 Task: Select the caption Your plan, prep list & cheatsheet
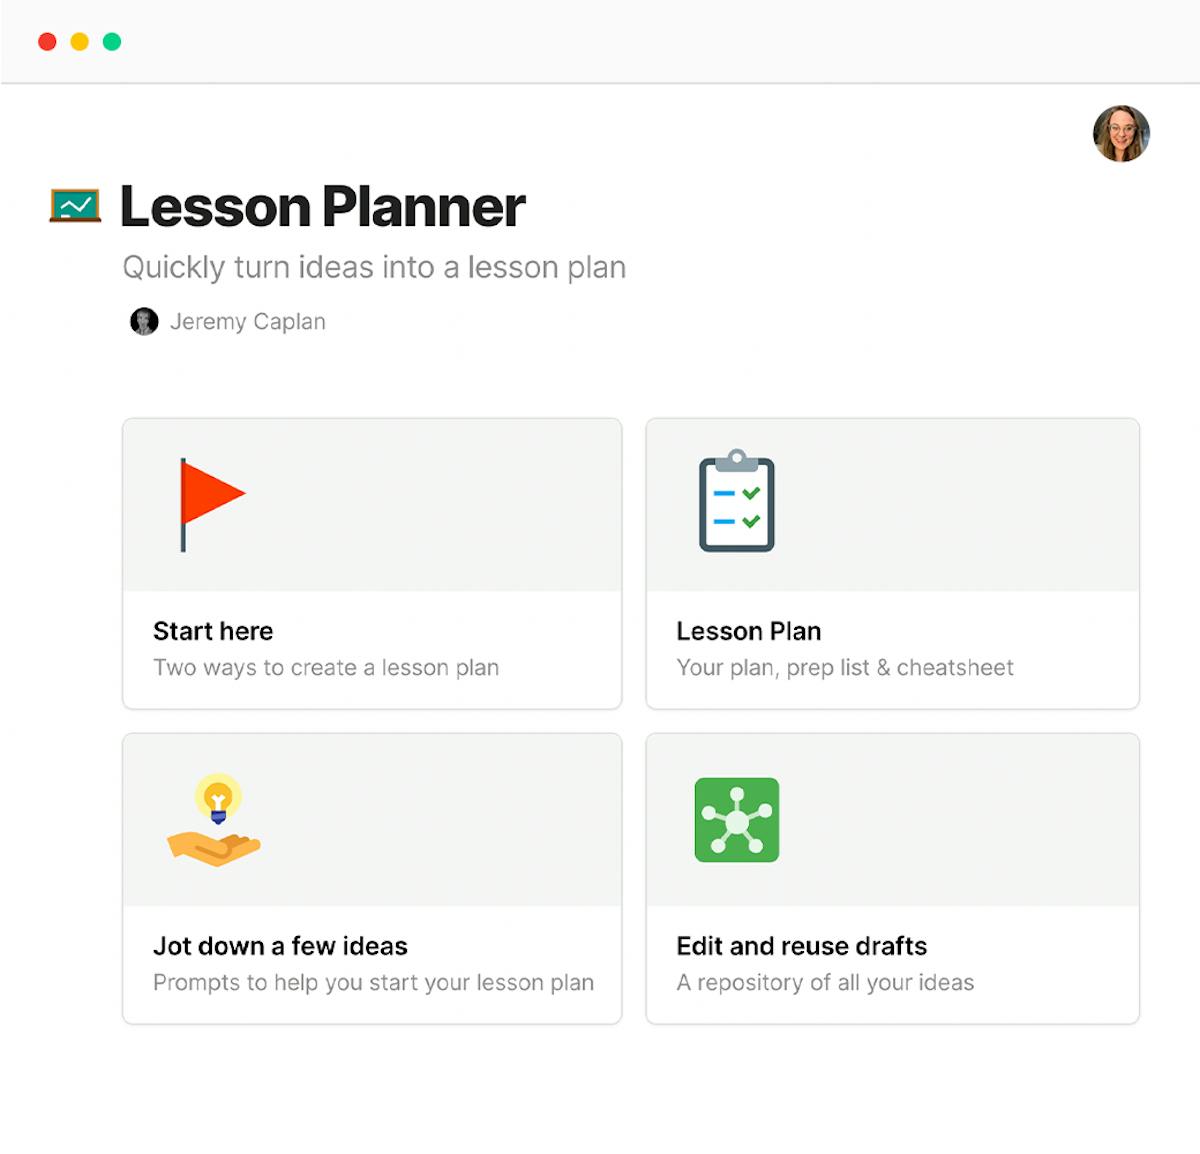click(x=845, y=667)
